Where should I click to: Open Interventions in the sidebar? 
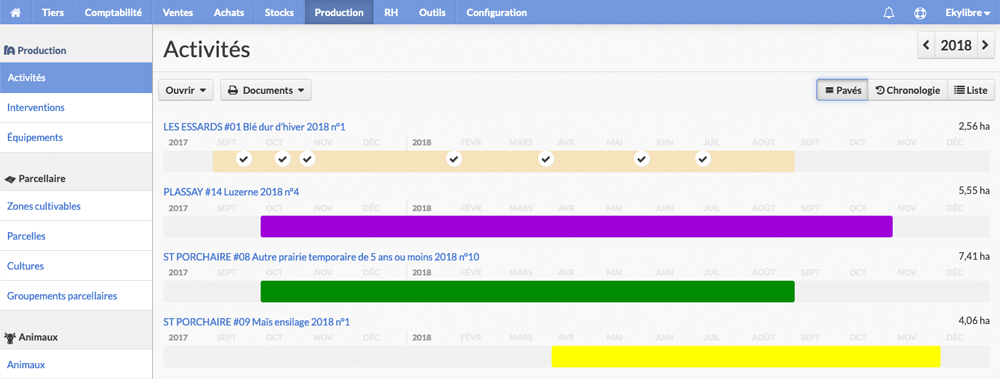tap(76, 108)
